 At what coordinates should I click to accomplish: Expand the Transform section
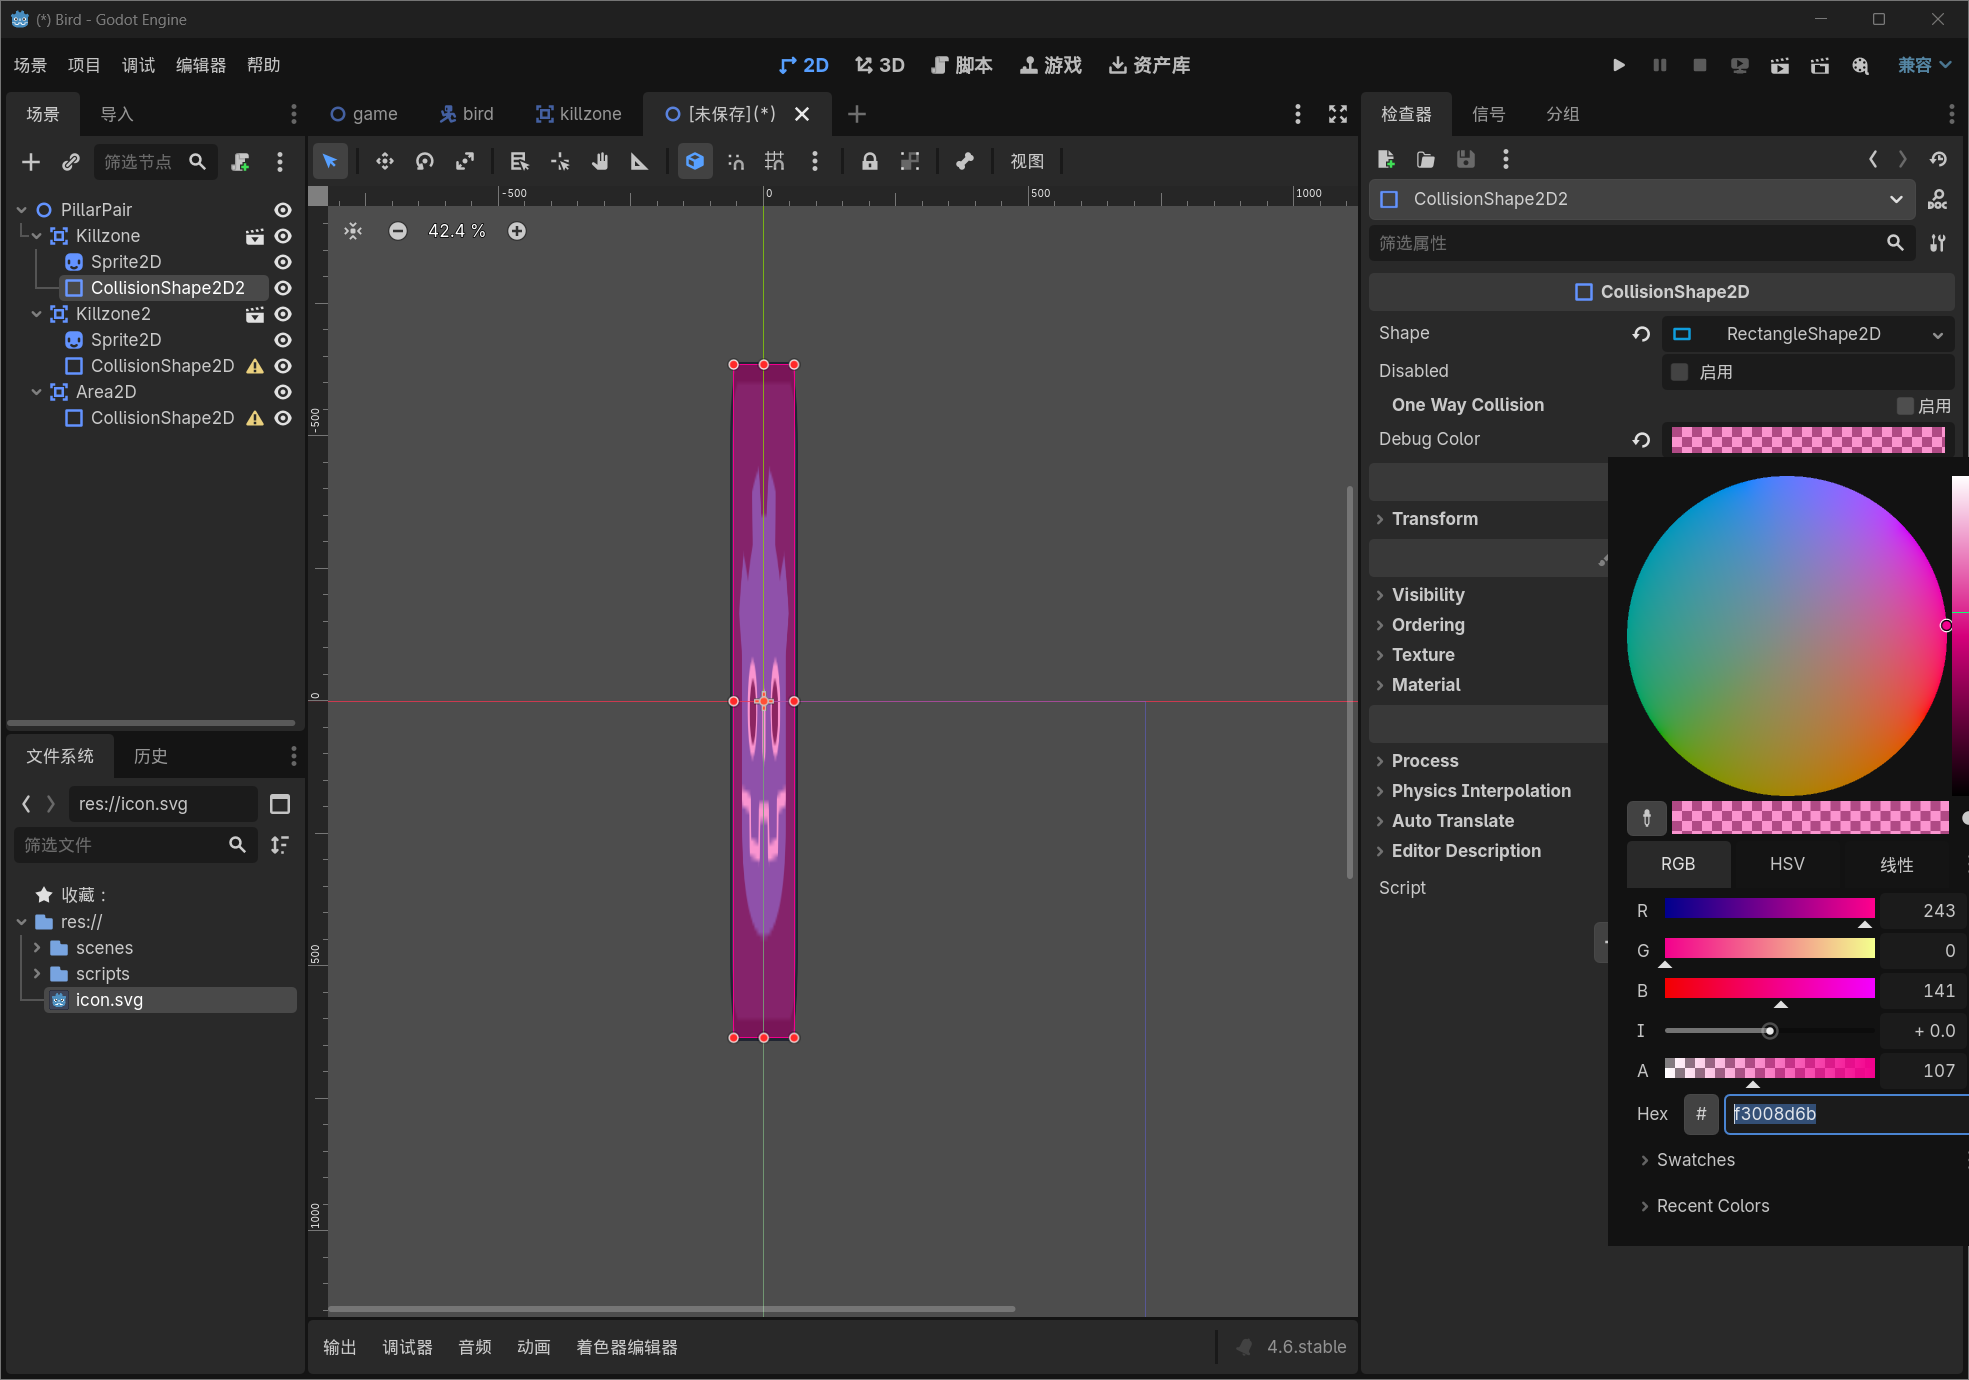pyautogui.click(x=1435, y=519)
